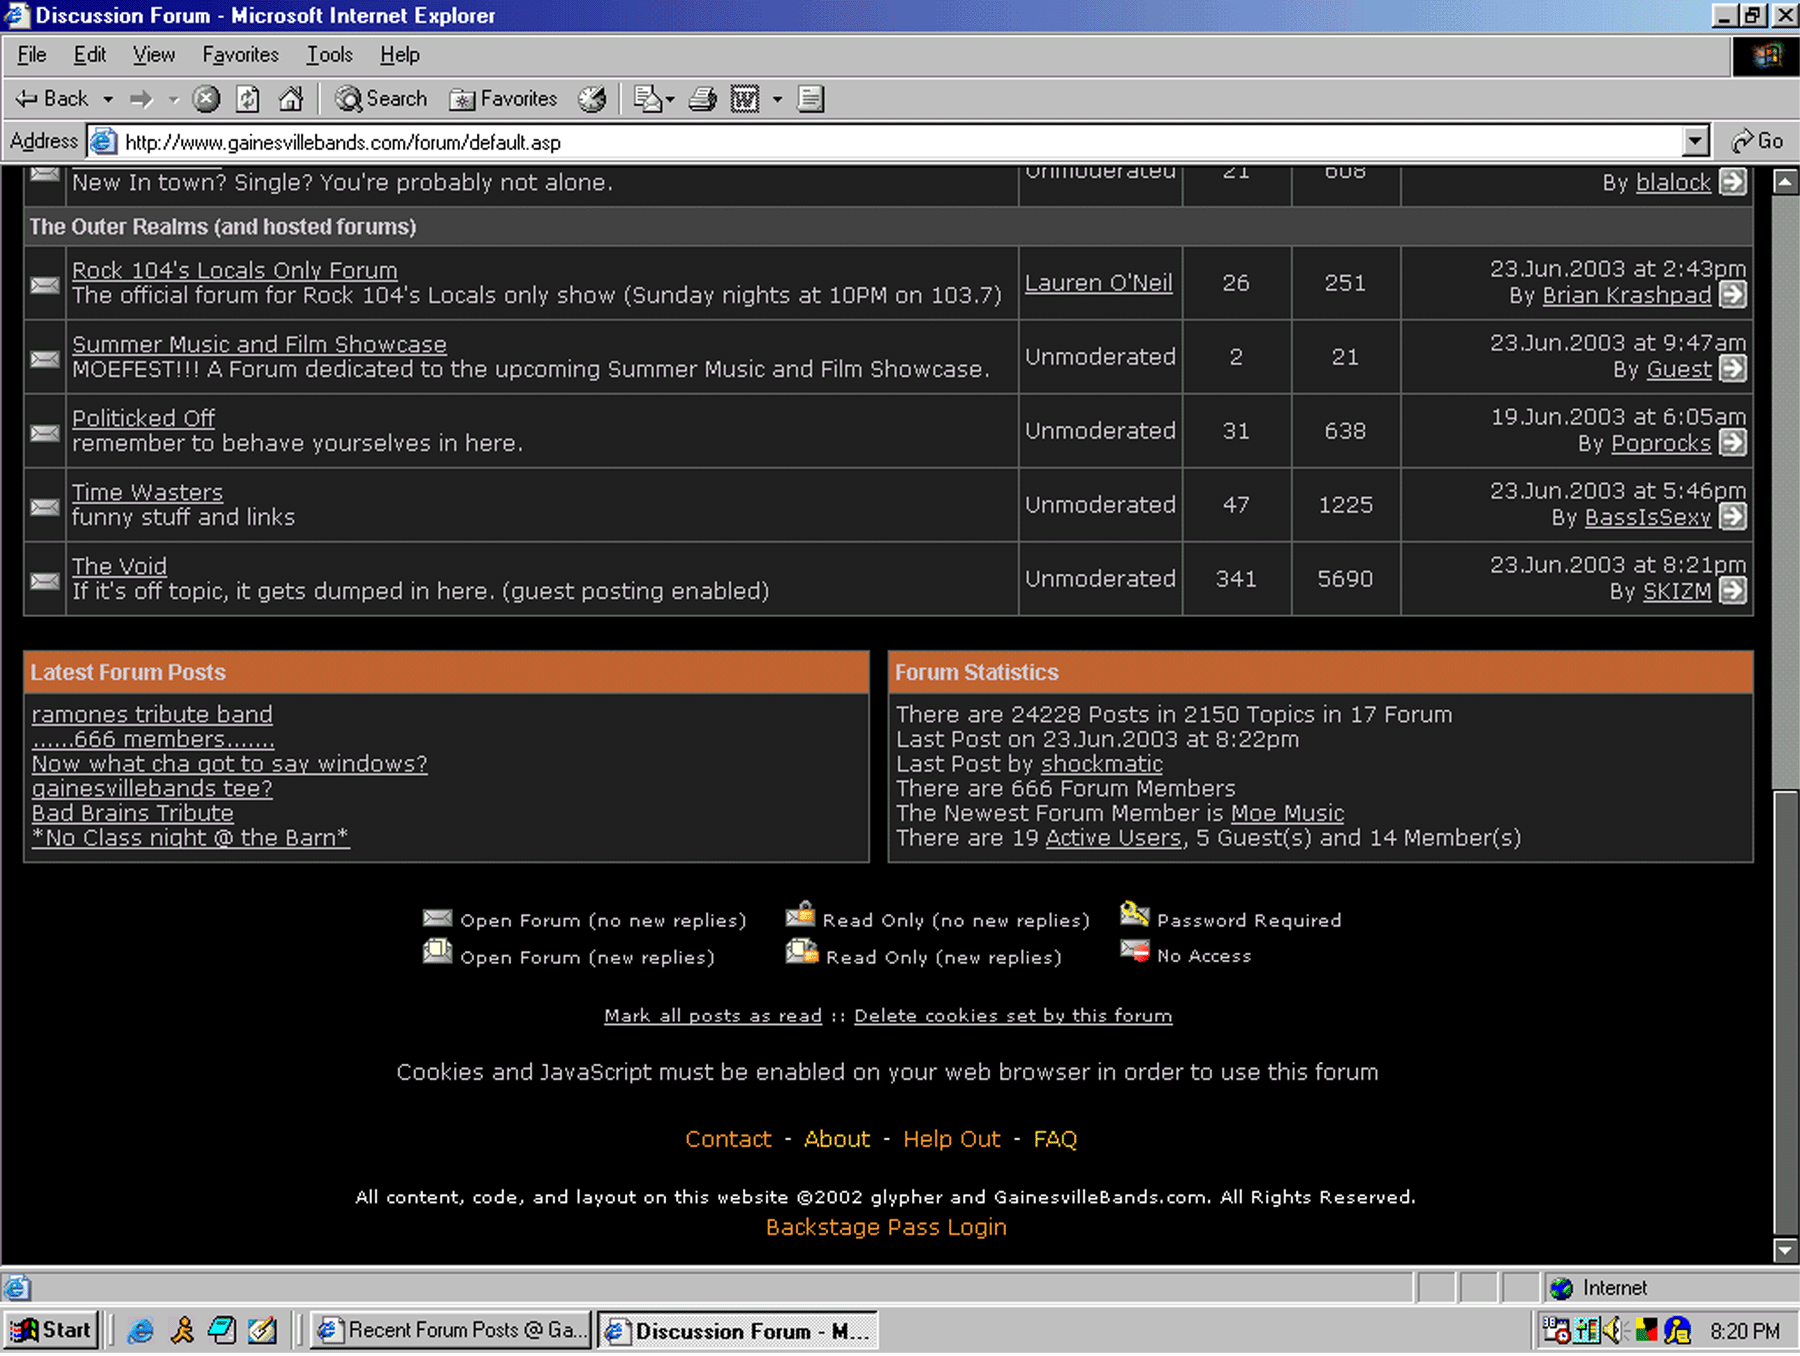Open the Help Out footer link
The width and height of the screenshot is (1800, 1356).
(952, 1139)
